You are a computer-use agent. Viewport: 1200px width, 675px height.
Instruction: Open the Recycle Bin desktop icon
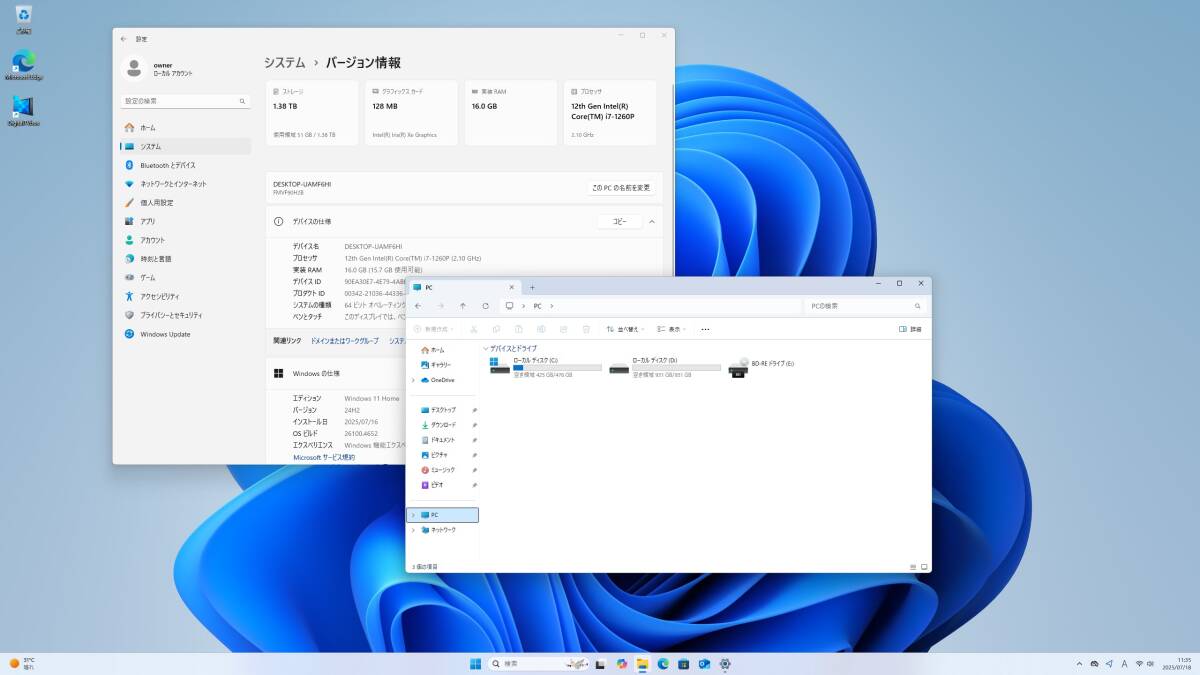(x=23, y=20)
